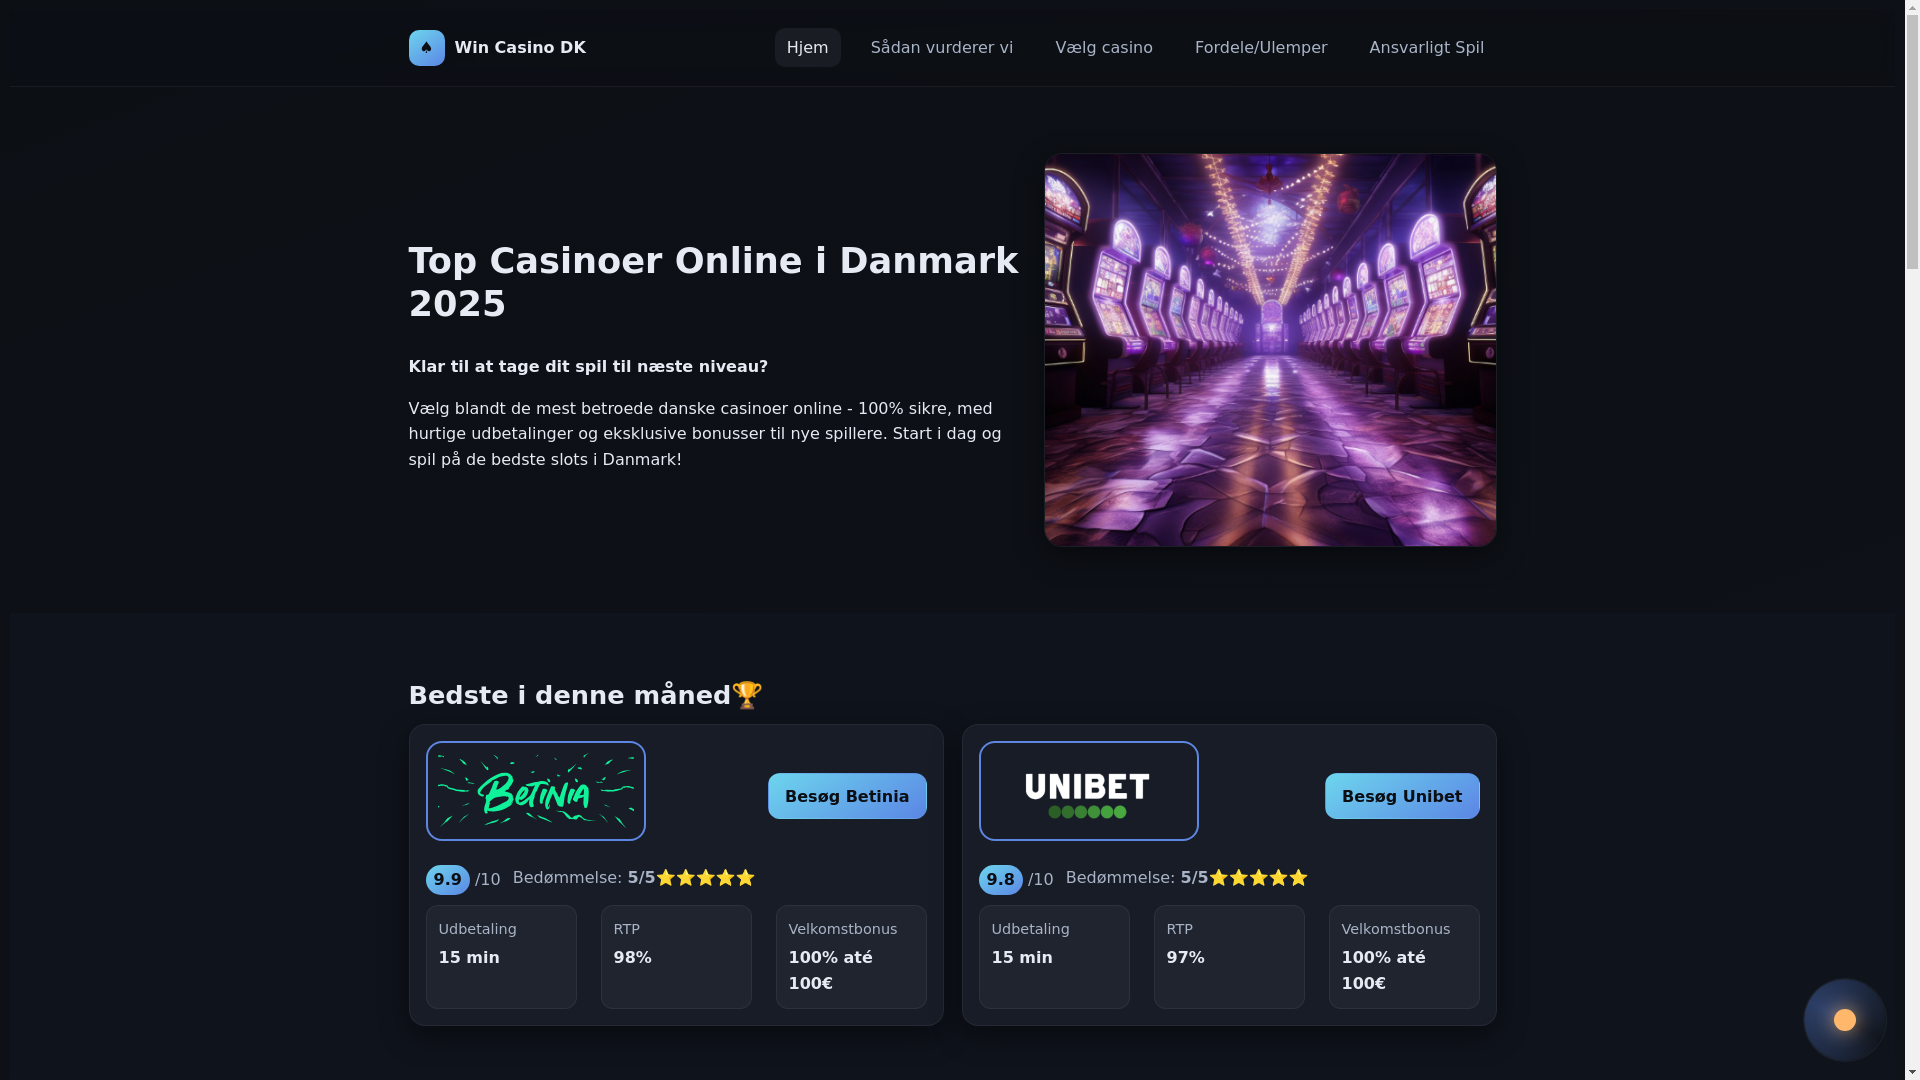The width and height of the screenshot is (1920, 1080).
Task: Open the Fordele/Ulemper nav link
Action: coord(1260,48)
